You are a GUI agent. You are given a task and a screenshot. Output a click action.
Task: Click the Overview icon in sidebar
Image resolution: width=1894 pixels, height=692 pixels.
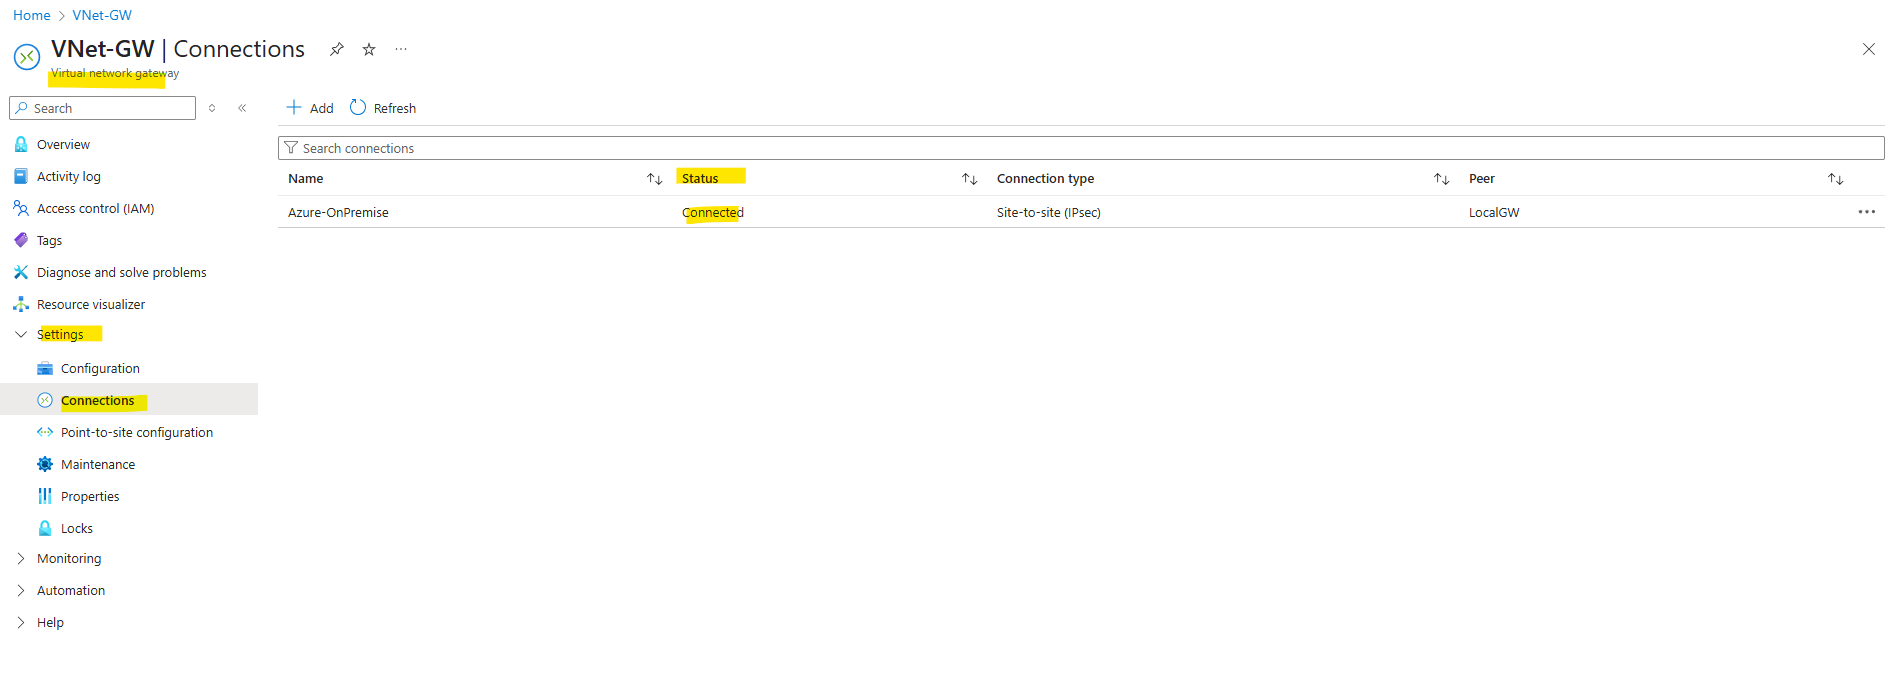point(21,144)
